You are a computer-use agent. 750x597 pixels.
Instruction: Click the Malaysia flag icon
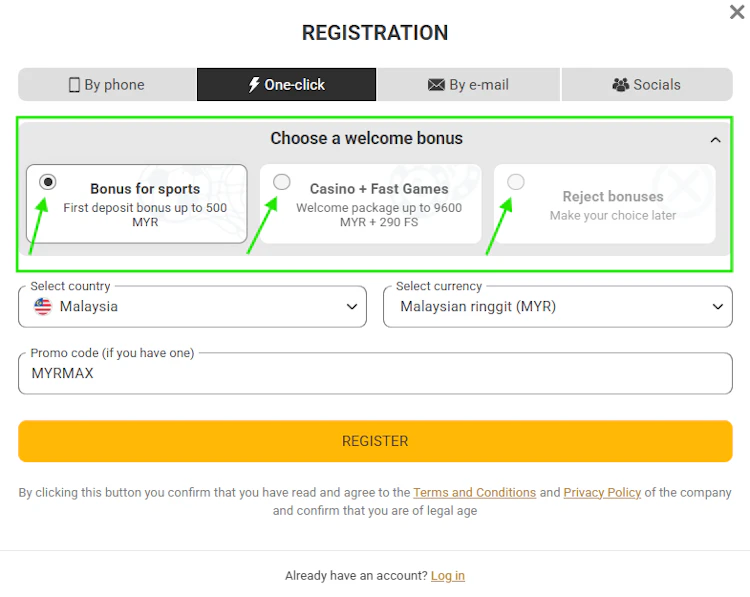pos(43,307)
